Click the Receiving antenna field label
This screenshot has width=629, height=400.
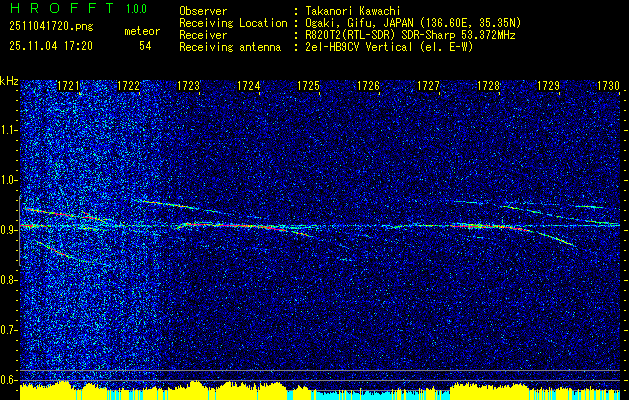pos(230,47)
